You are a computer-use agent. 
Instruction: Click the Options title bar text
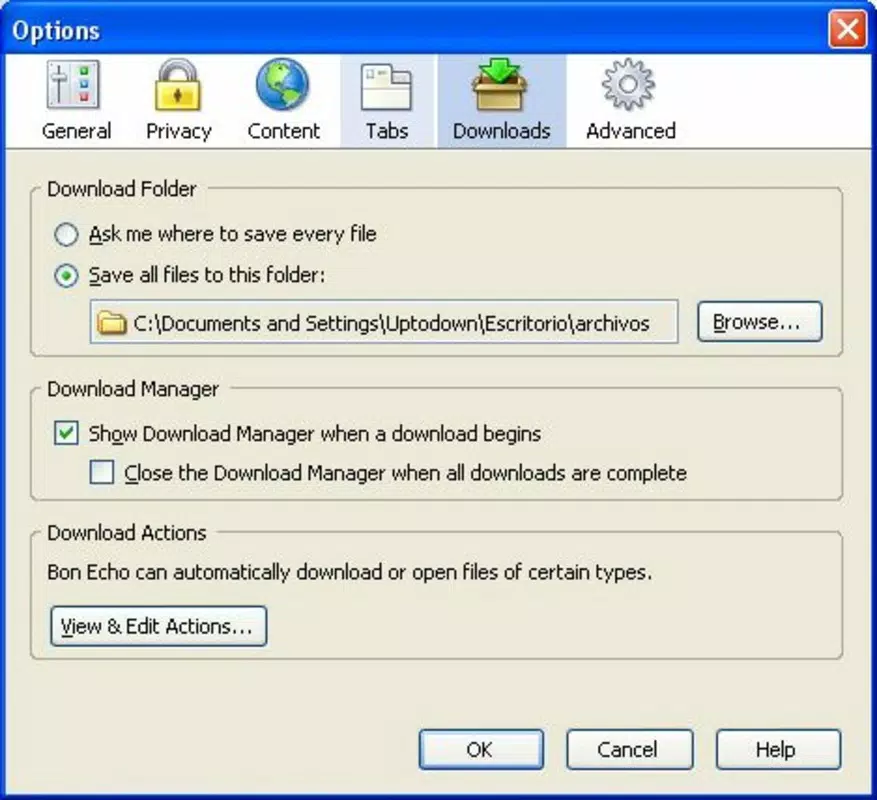coord(56,30)
